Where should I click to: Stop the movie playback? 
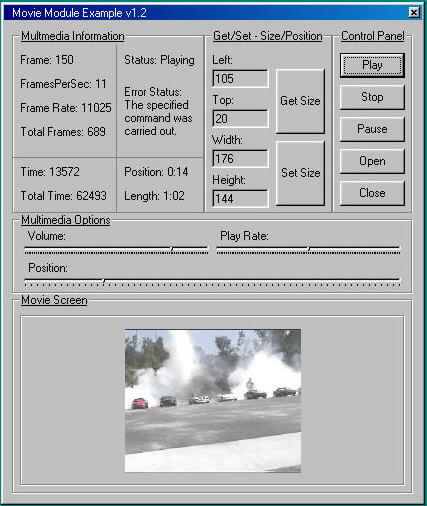[372, 97]
